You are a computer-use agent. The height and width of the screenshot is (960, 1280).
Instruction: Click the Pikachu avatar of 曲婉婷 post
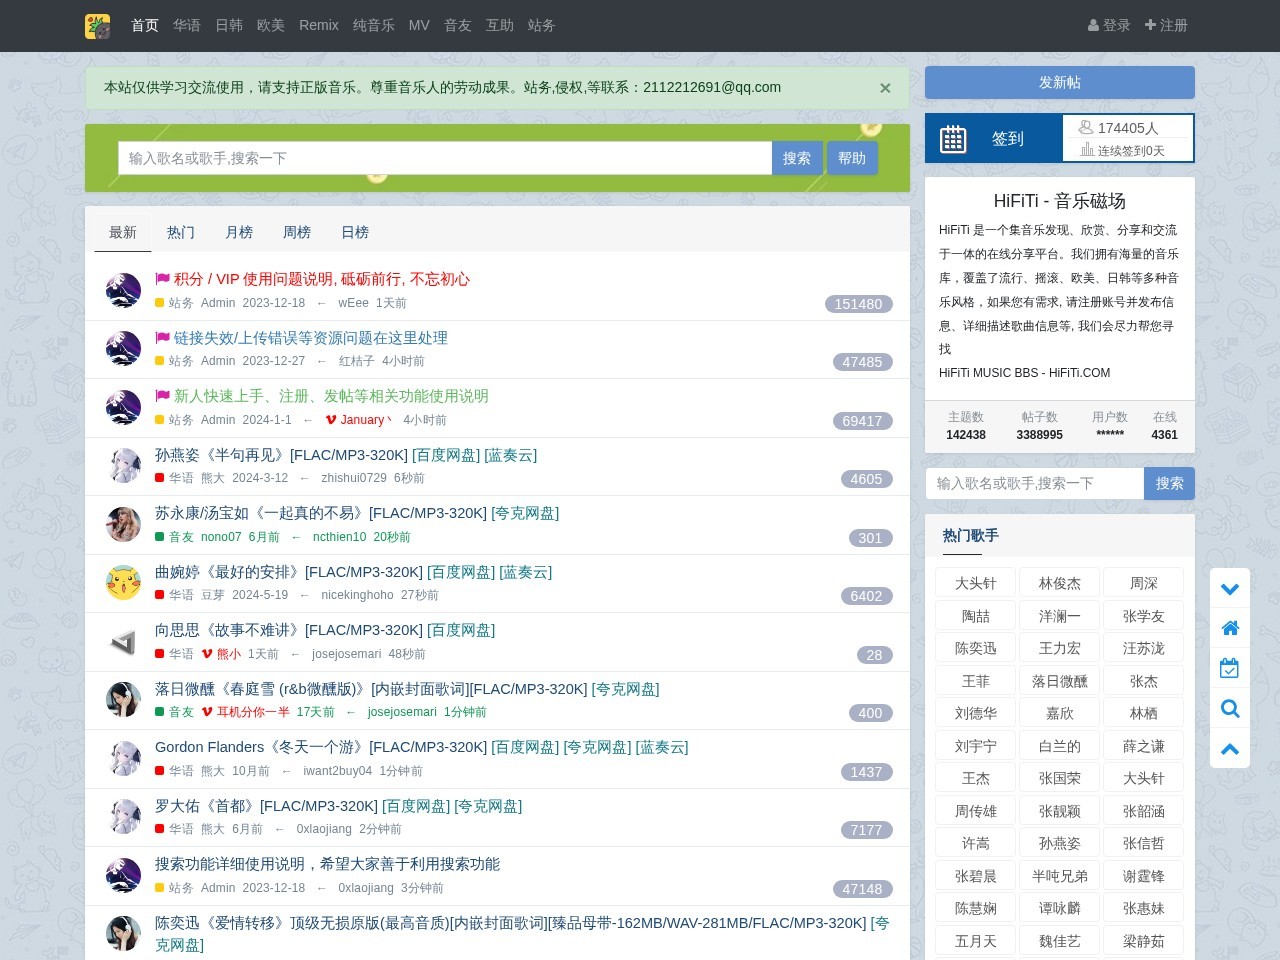pyautogui.click(x=123, y=582)
